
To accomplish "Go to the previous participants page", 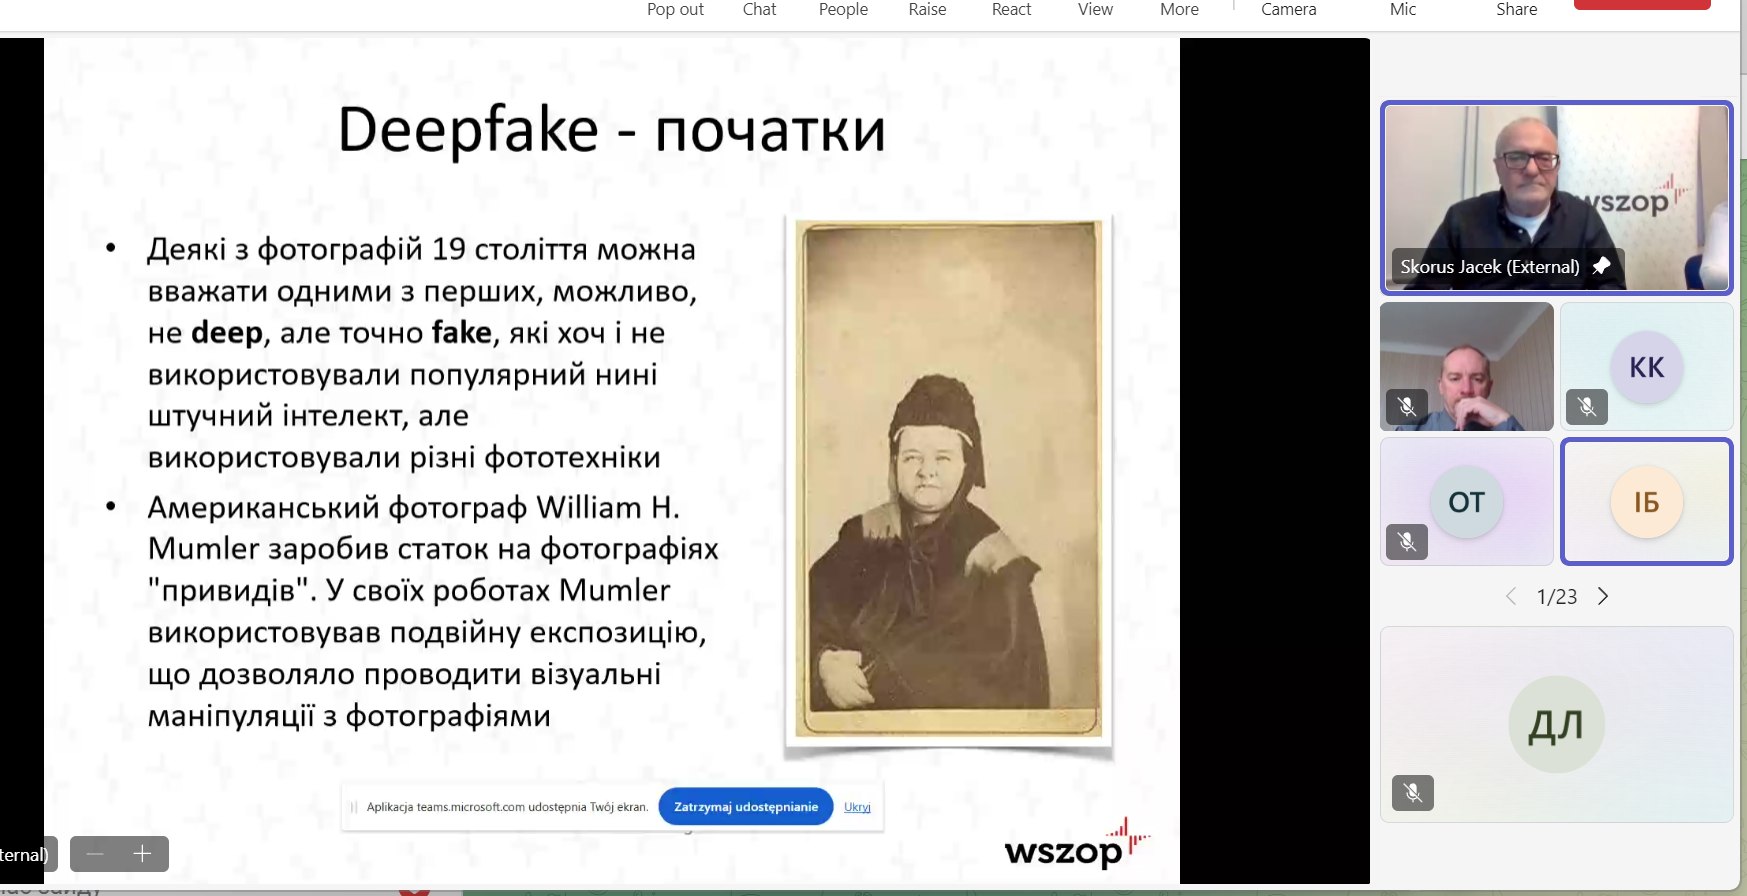I will click(1511, 596).
